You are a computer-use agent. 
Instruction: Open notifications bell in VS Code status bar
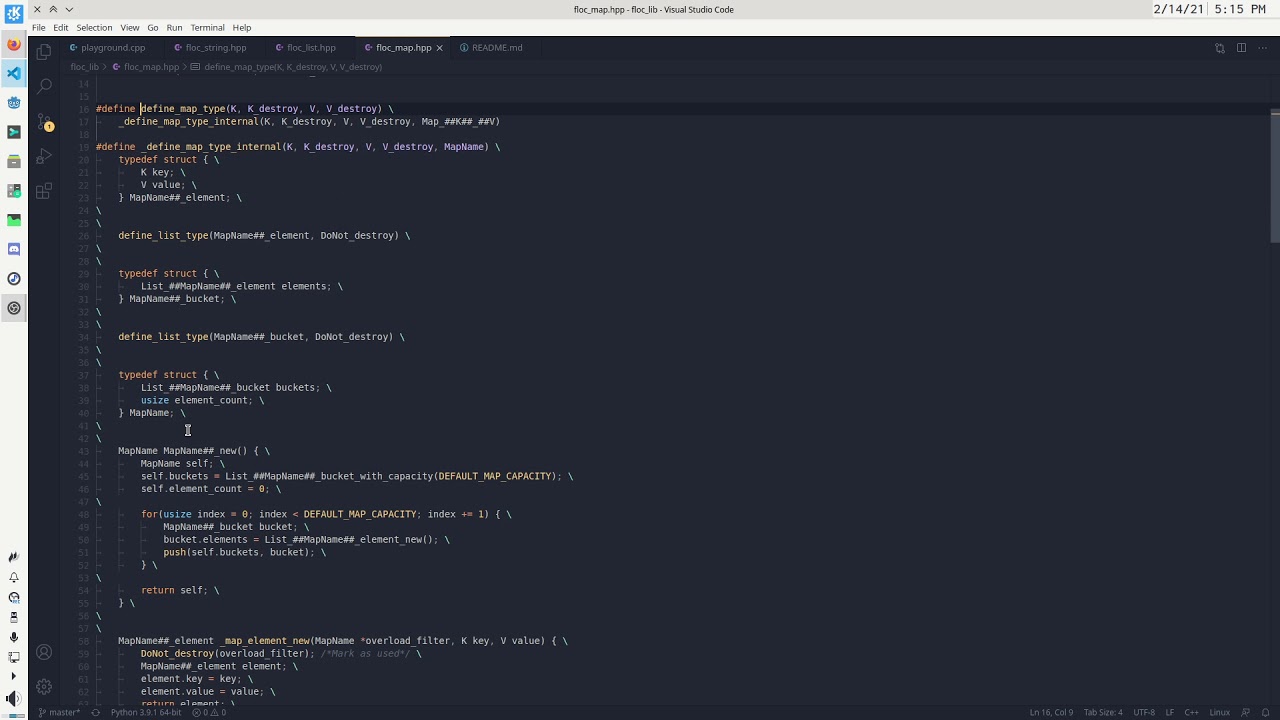(1265, 713)
